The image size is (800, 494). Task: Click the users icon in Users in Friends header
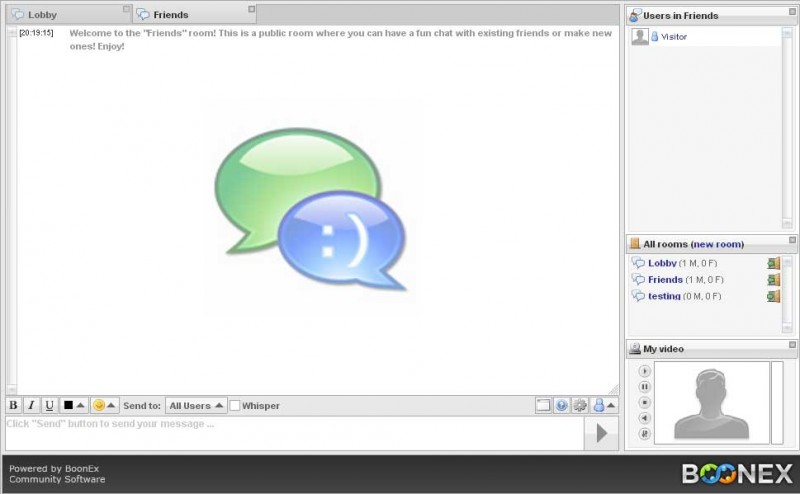point(635,15)
